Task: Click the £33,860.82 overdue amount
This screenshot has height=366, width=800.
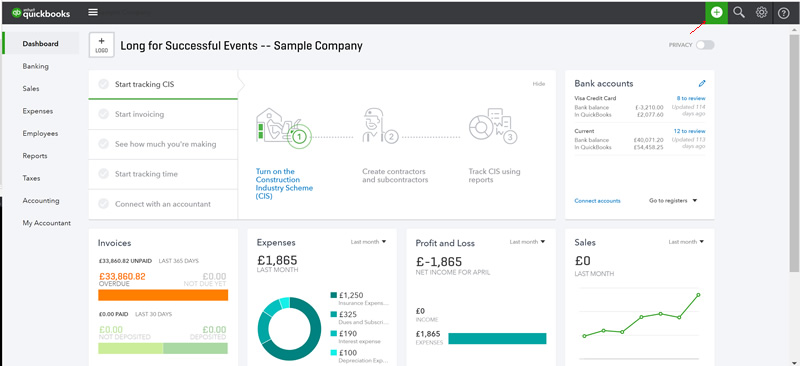Action: 122,277
